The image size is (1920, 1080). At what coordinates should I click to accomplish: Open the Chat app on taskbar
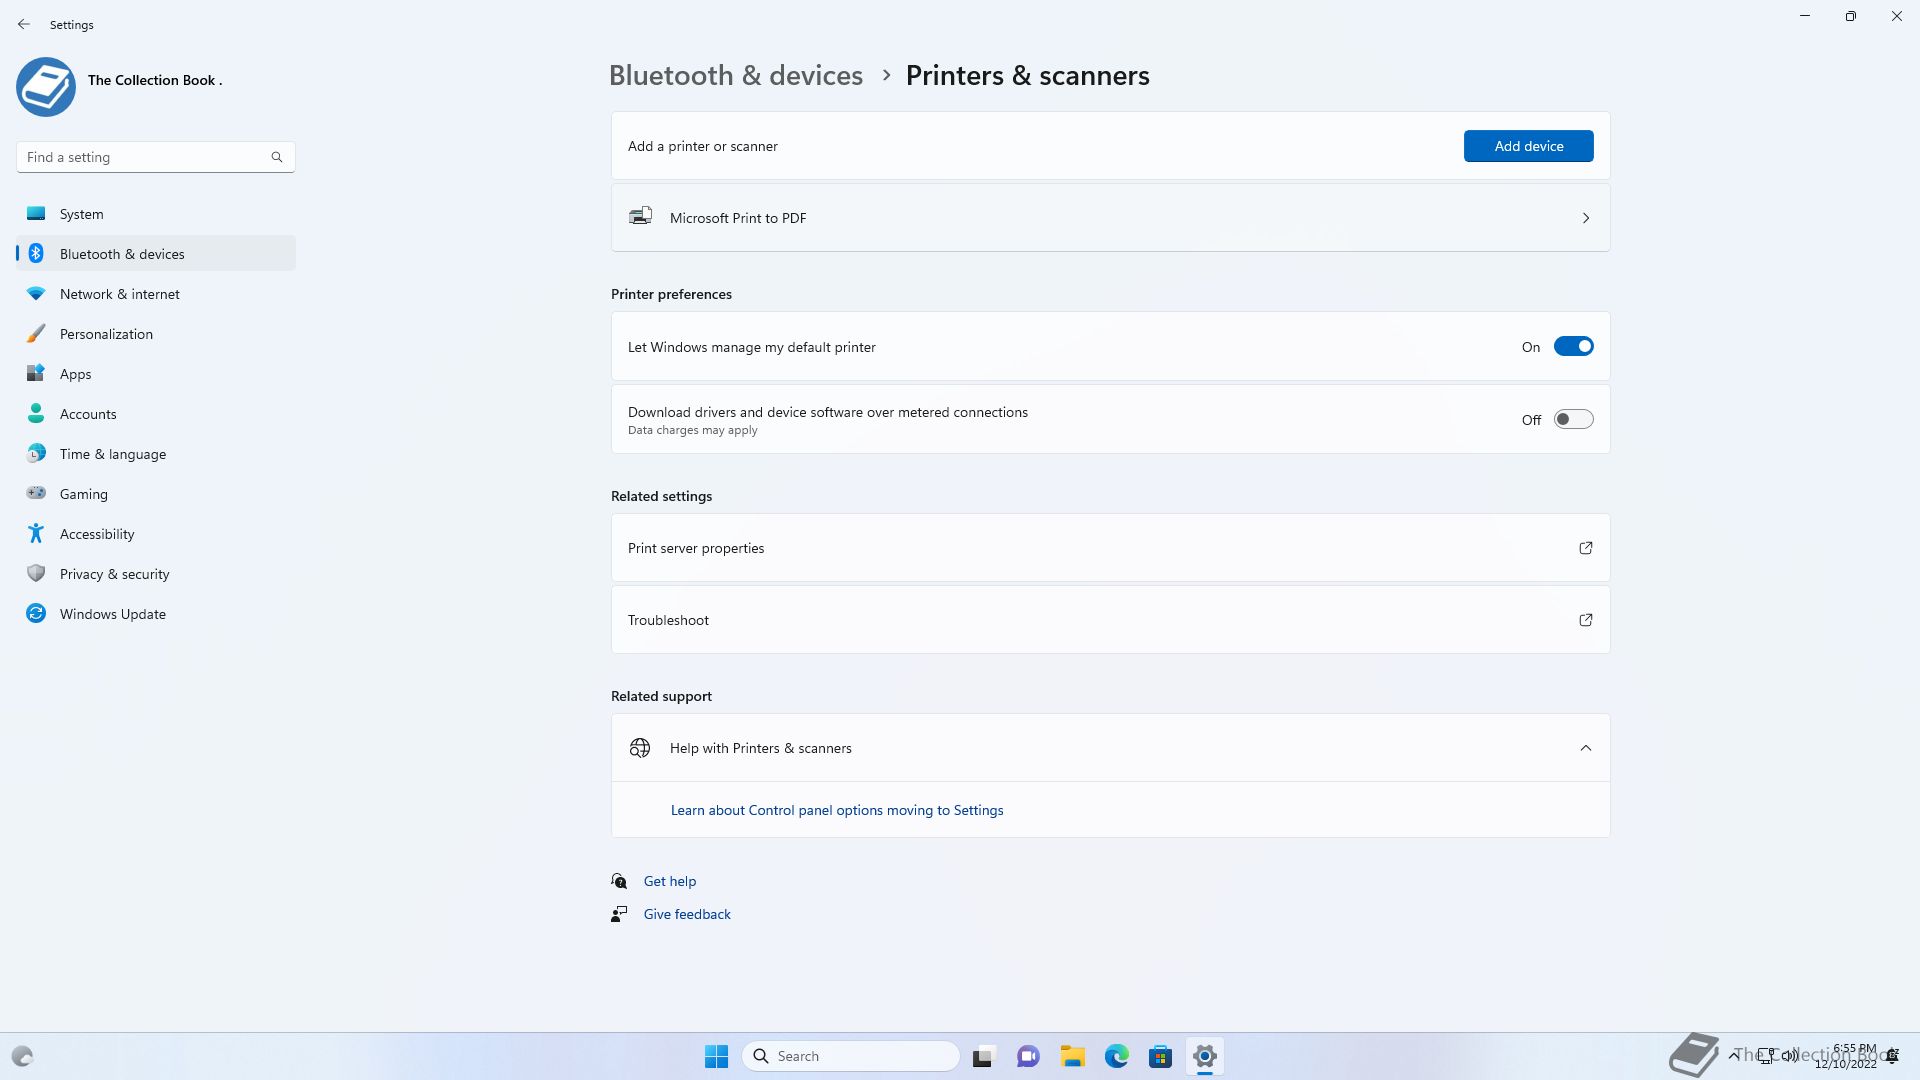(1028, 1056)
